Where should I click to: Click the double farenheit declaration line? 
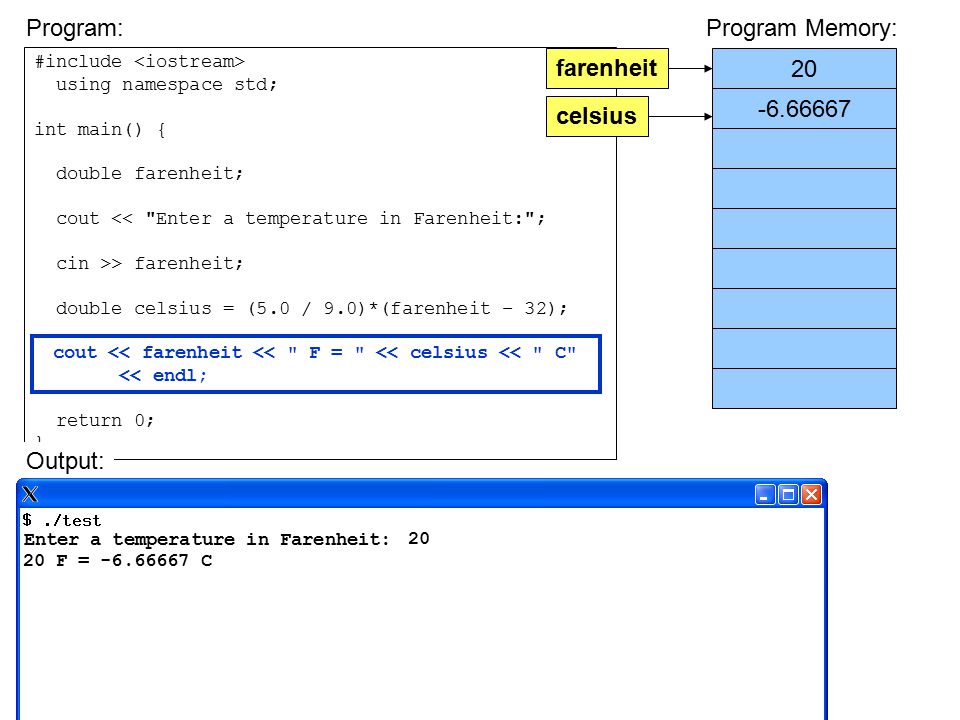click(x=149, y=174)
